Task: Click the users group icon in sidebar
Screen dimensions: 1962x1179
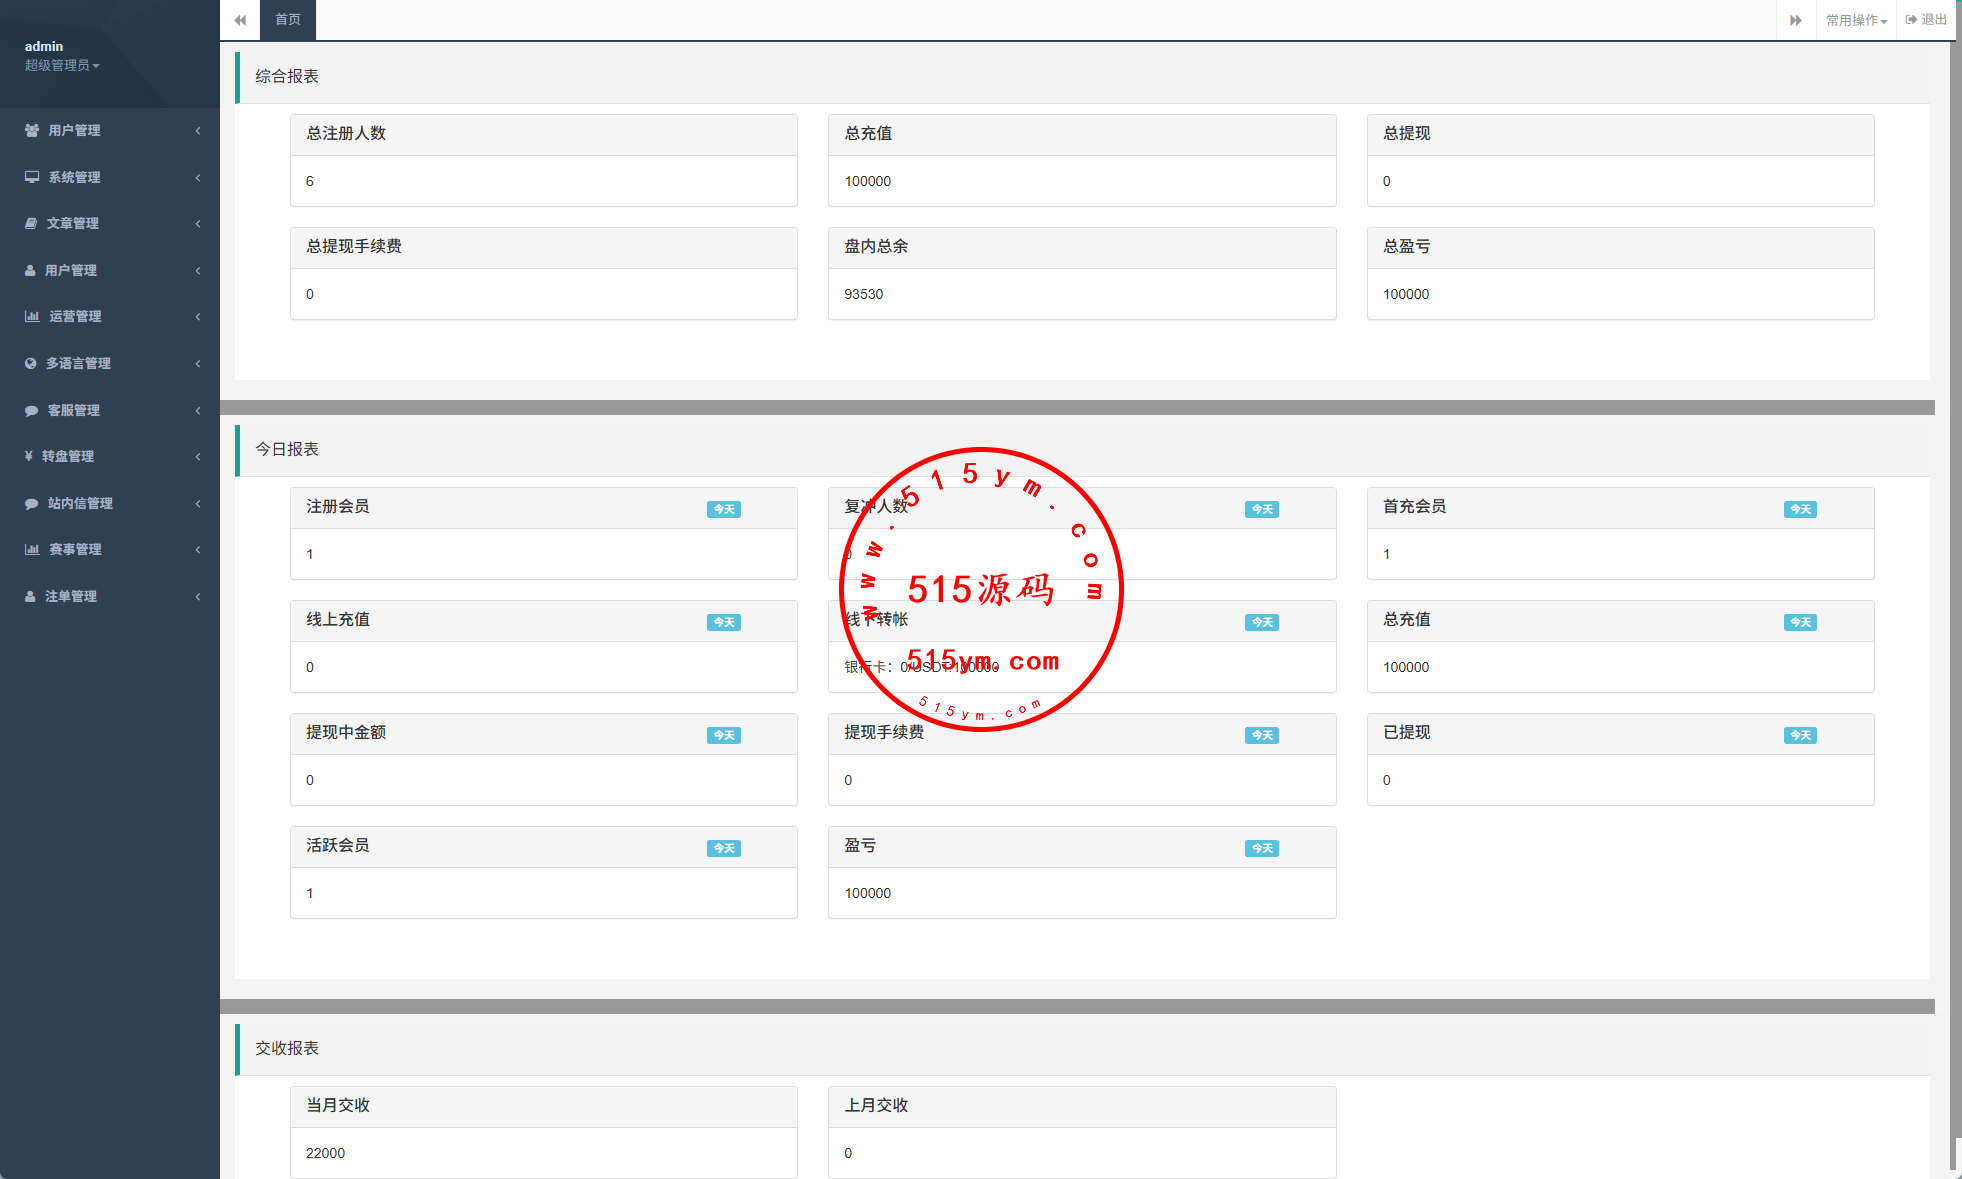Action: [32, 130]
